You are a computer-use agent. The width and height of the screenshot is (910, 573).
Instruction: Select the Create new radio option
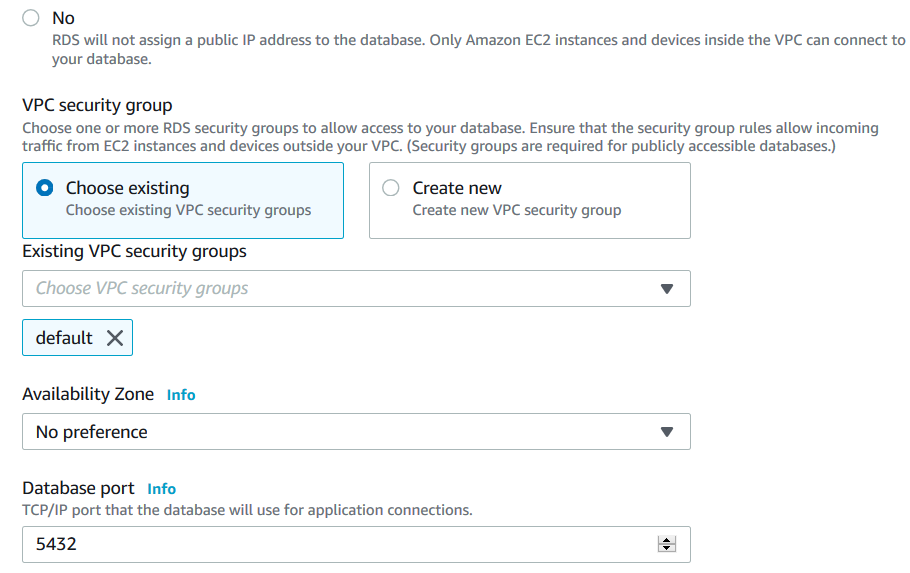point(391,188)
